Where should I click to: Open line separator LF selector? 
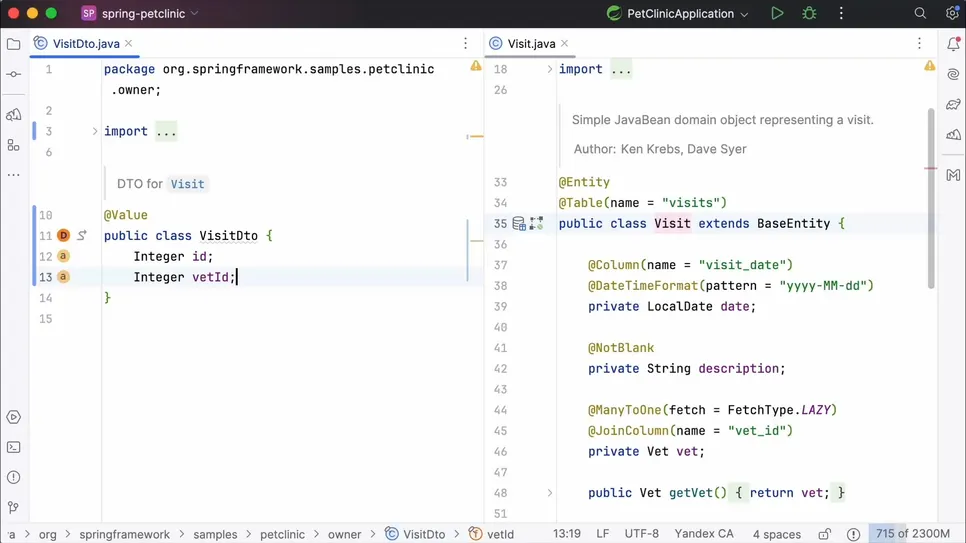click(603, 534)
